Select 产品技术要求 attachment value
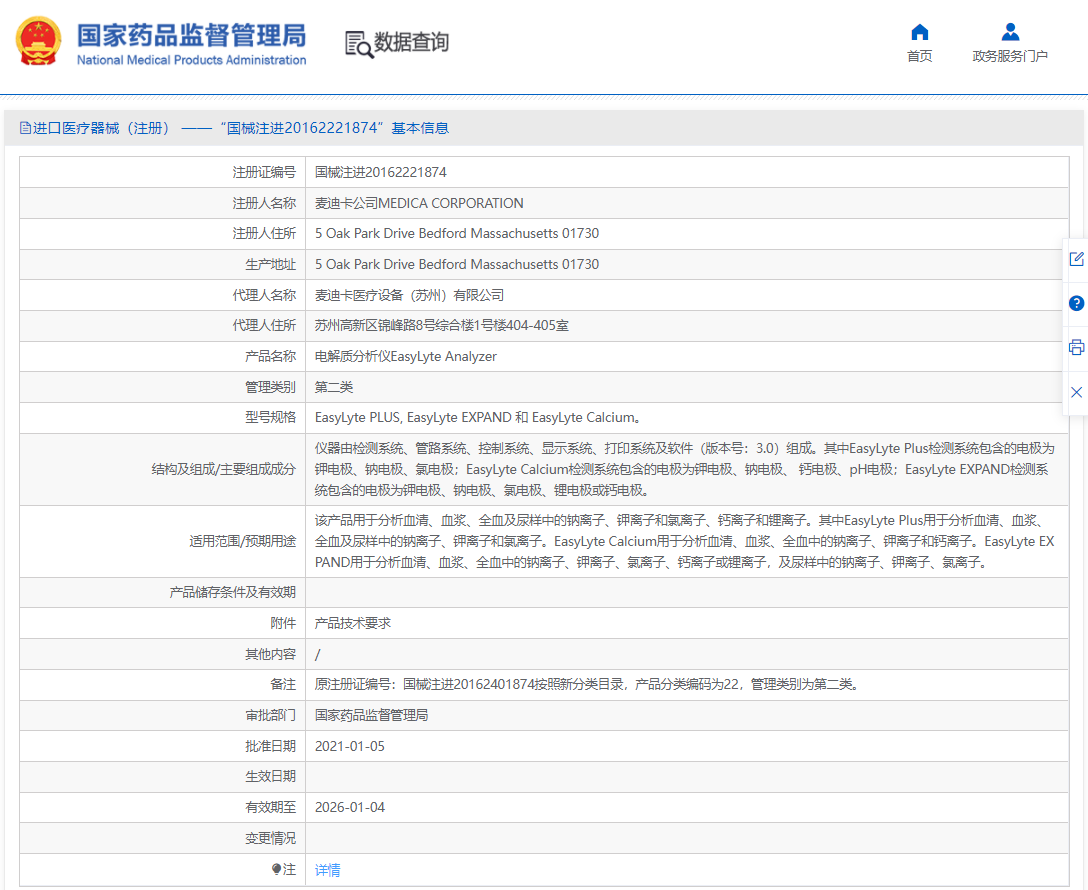Viewport: 1088px width, 890px height. [352, 623]
